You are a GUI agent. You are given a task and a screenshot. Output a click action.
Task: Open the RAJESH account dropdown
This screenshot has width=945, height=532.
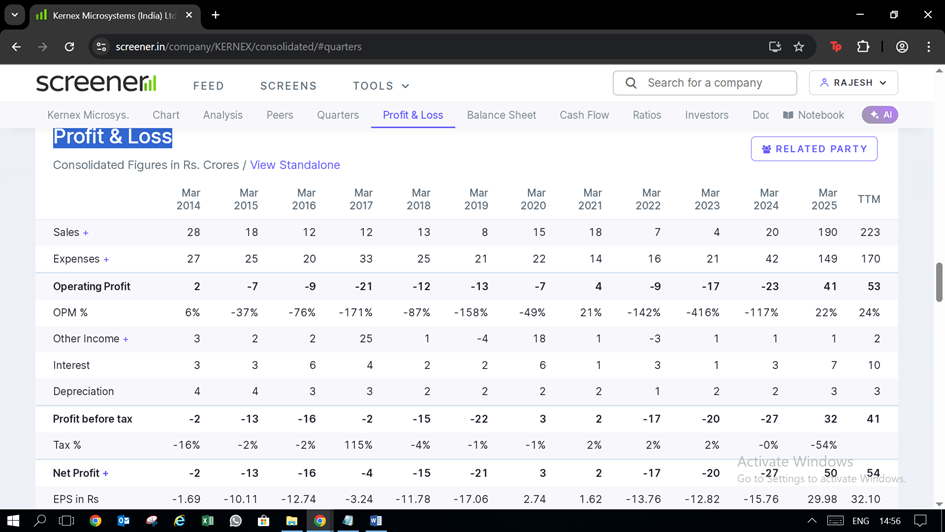pos(853,83)
